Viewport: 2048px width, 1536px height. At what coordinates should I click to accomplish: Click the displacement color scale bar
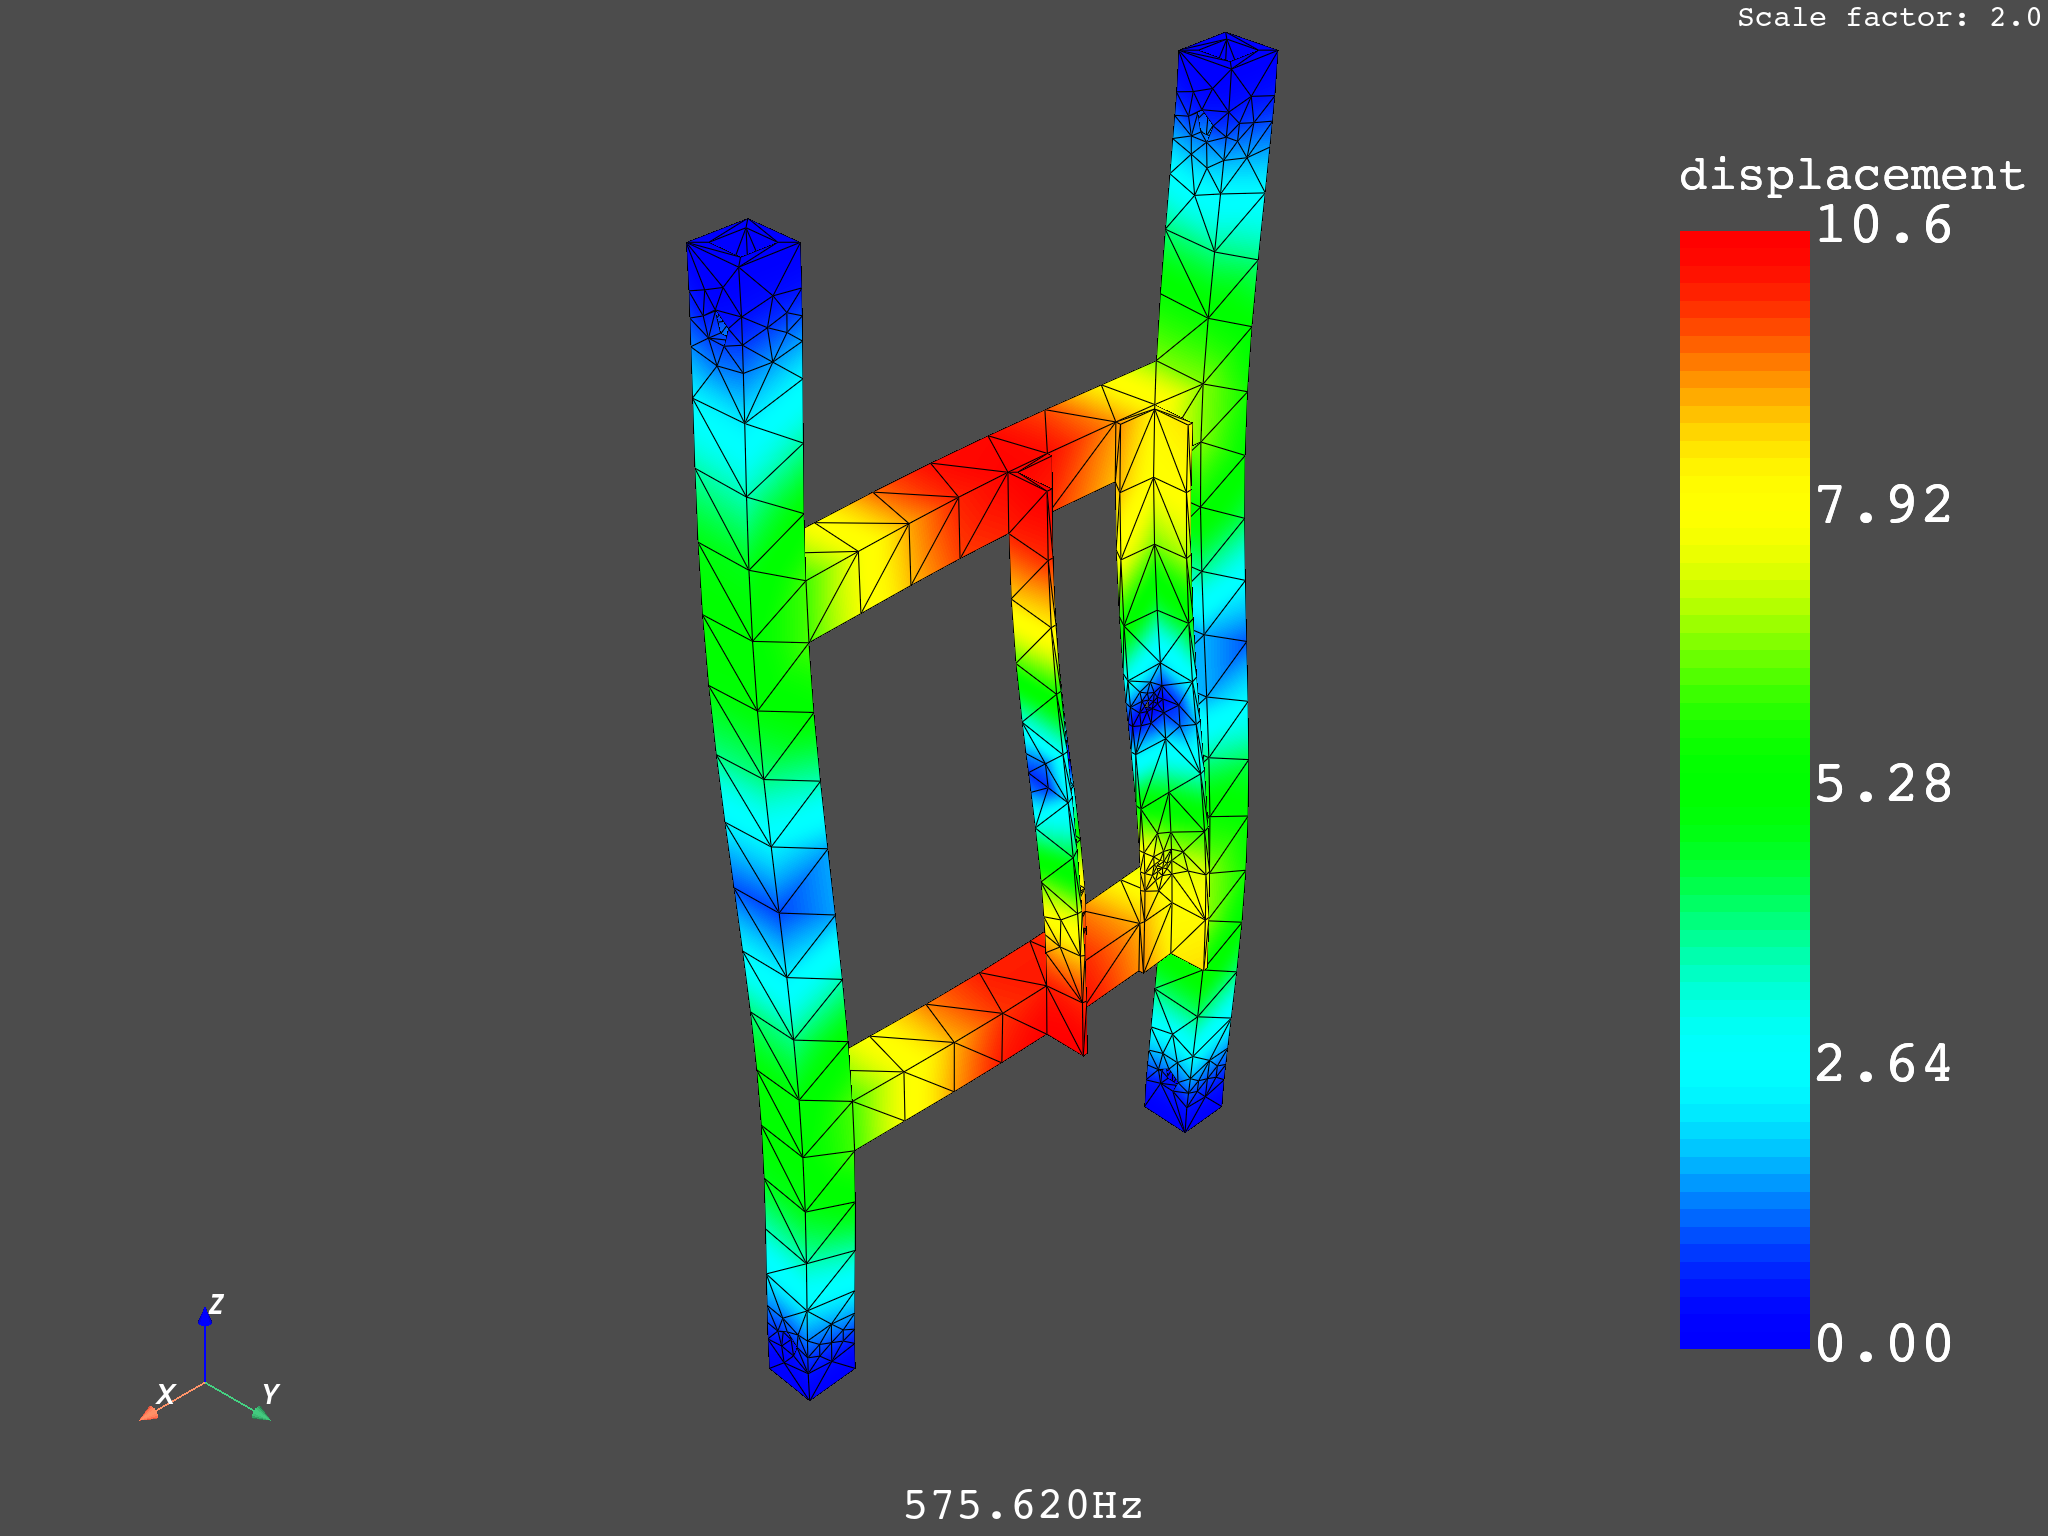(1744, 790)
